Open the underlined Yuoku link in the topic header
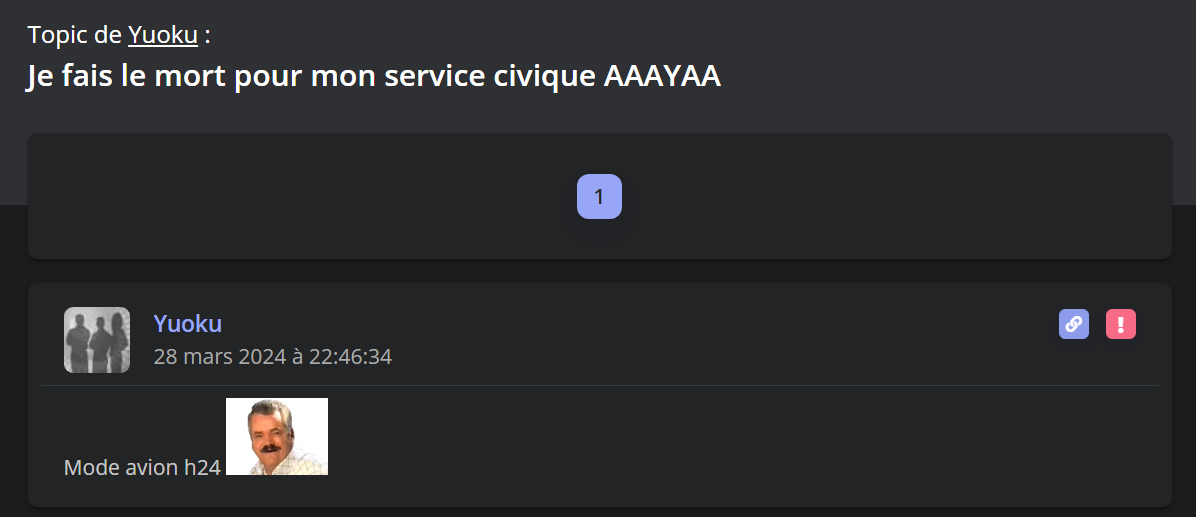Viewport: 1196px width, 517px height. 162,35
